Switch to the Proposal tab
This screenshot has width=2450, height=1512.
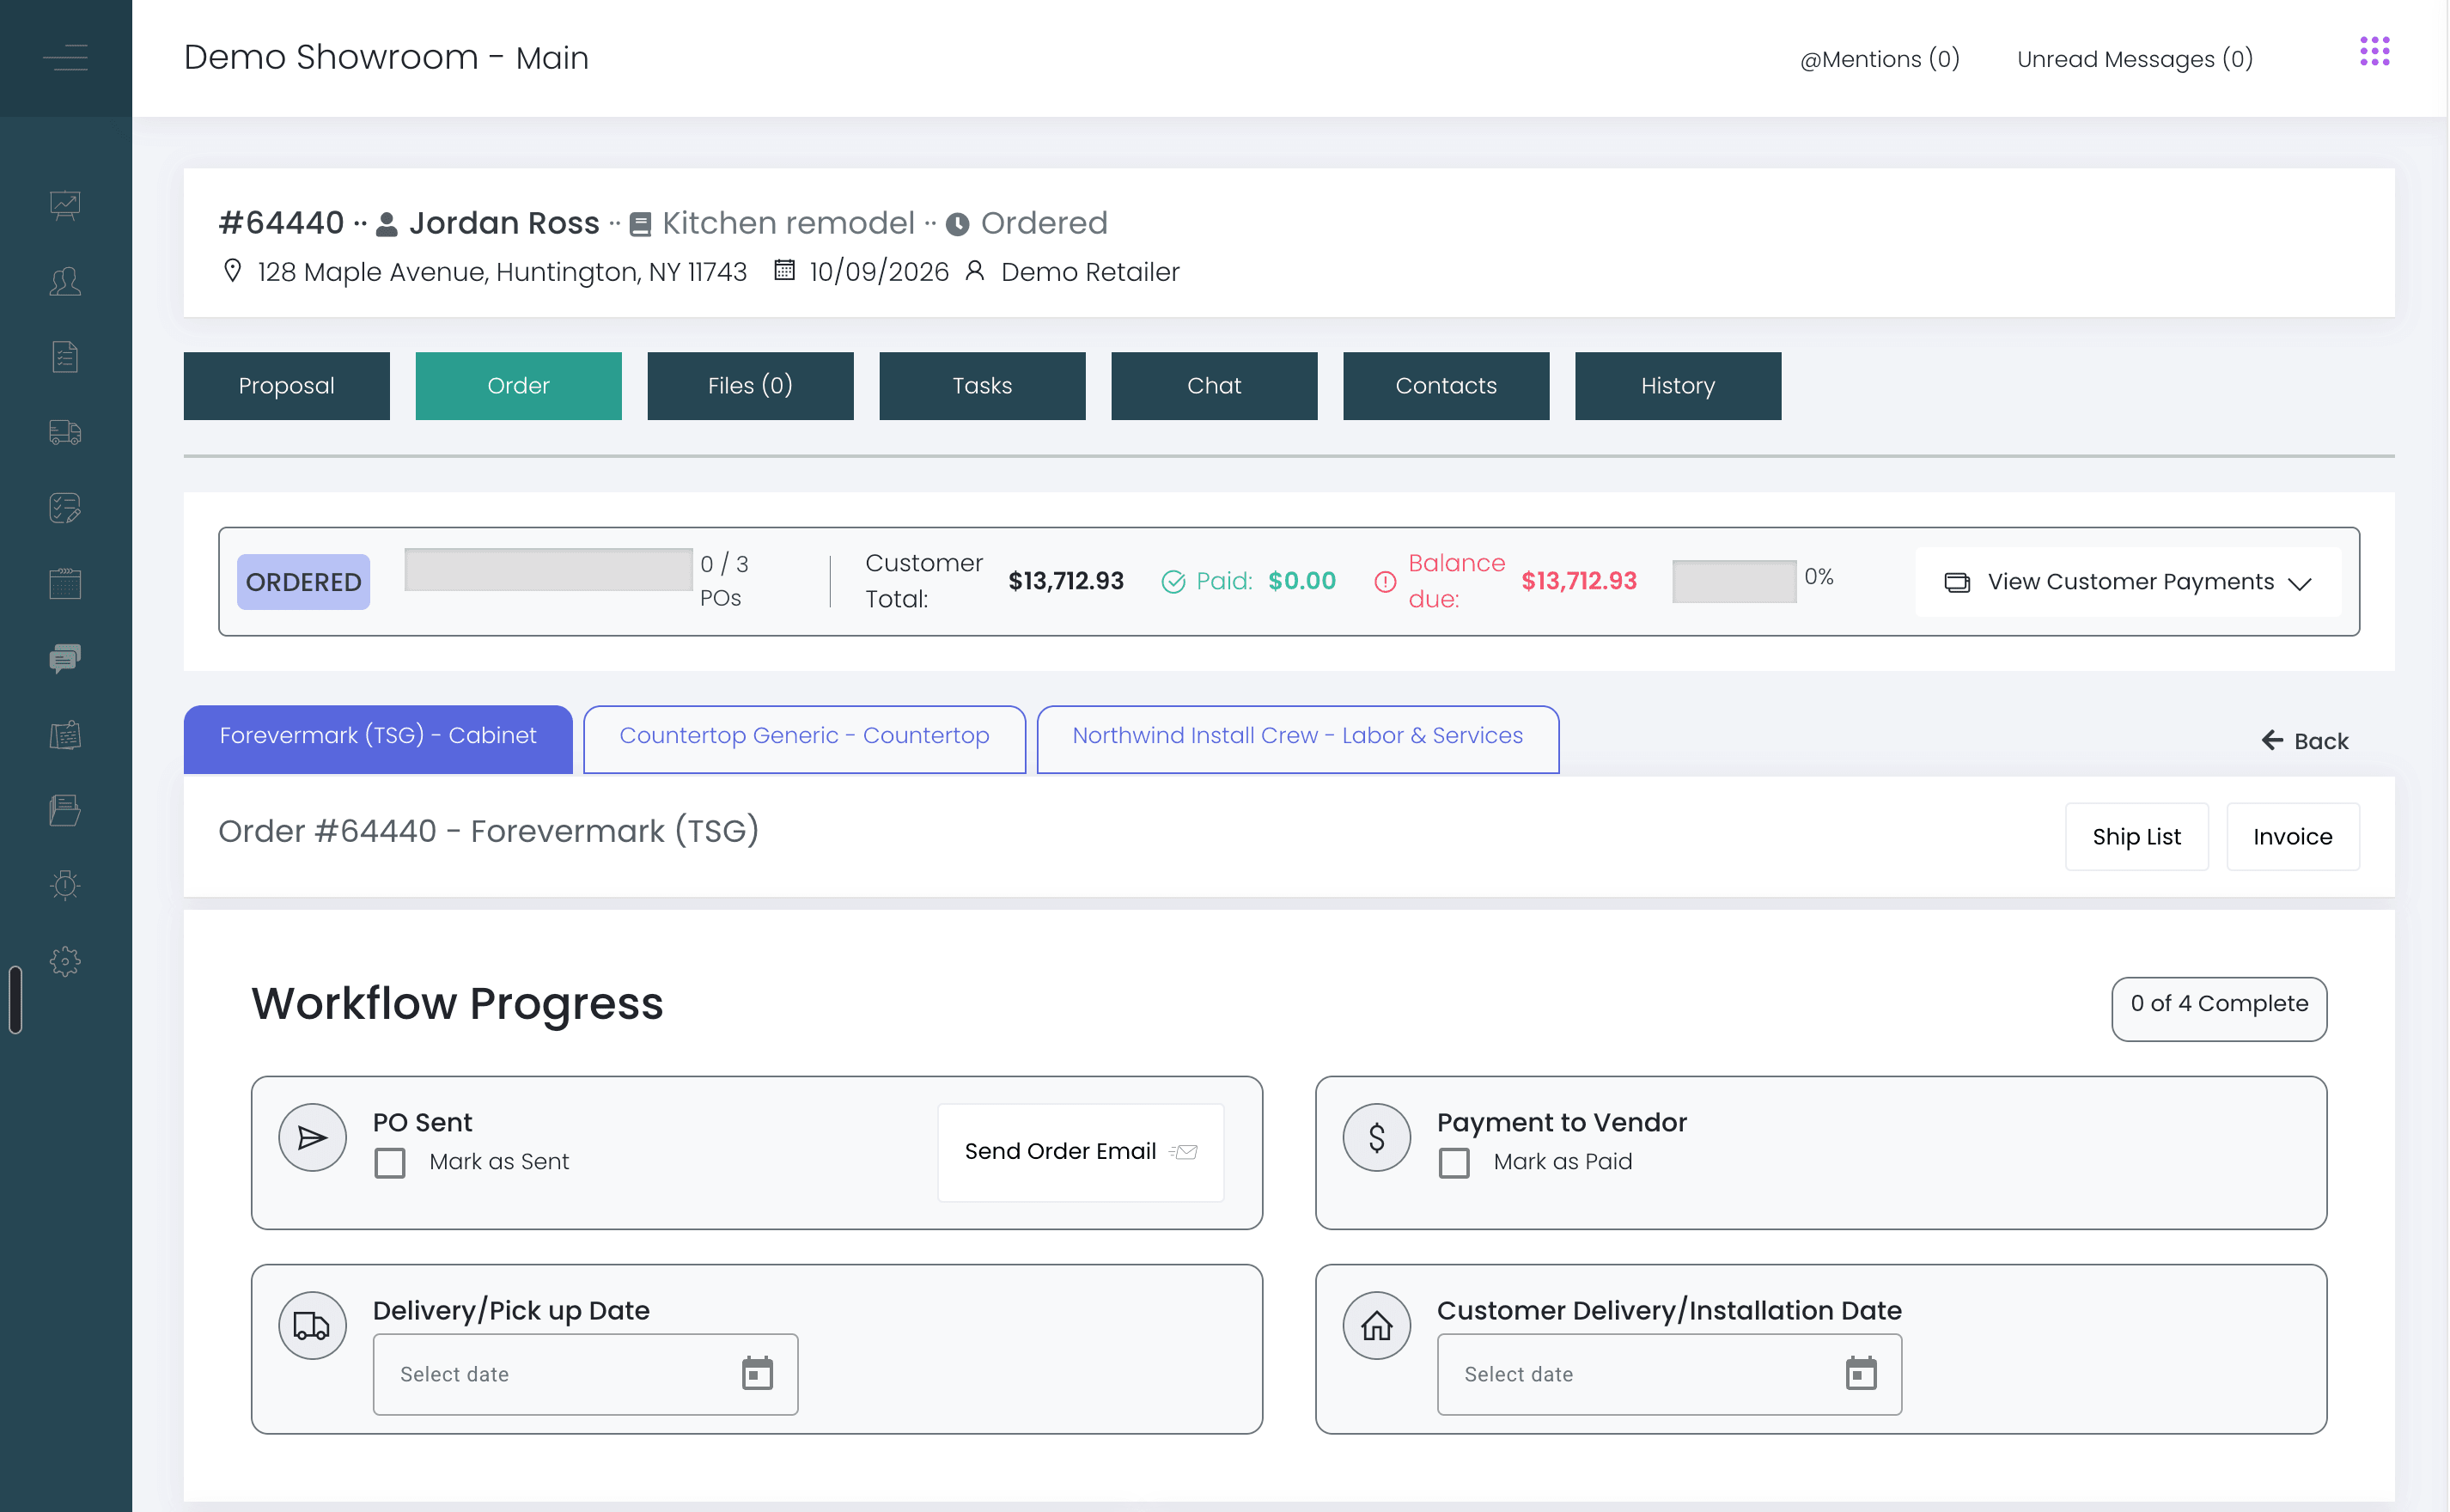tap(287, 386)
